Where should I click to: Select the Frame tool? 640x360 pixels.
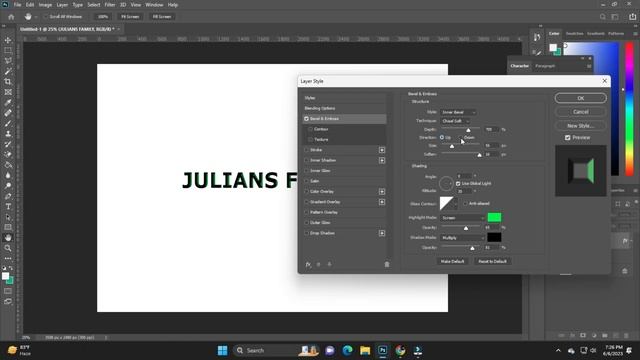pos(8,92)
